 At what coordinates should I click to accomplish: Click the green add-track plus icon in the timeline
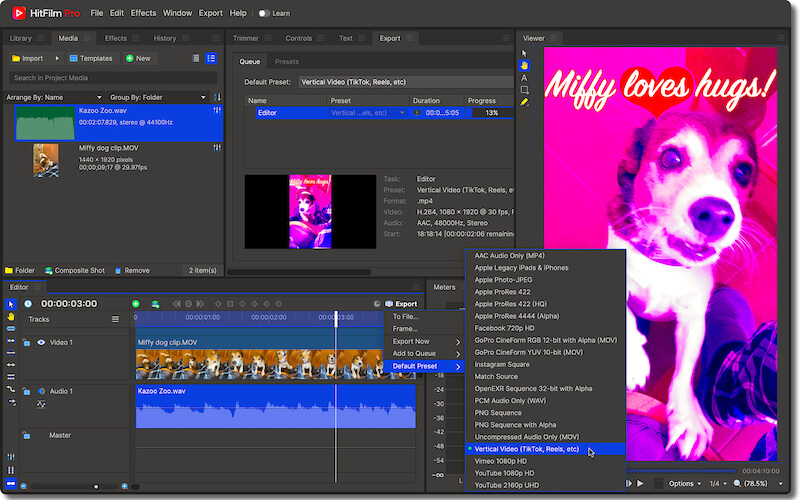pyautogui.click(x=136, y=304)
